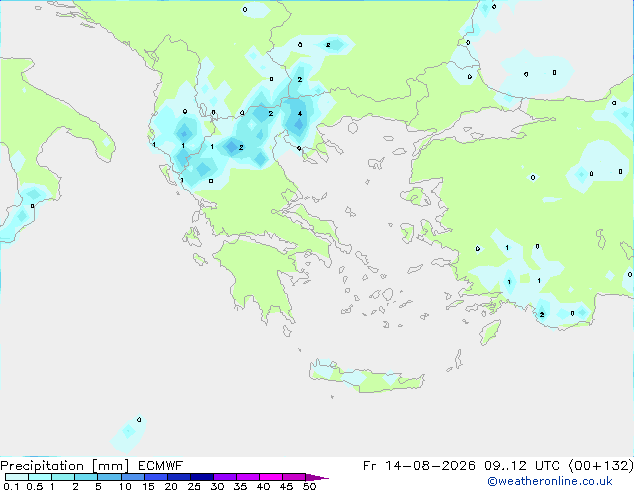The width and height of the screenshot is (634, 490).
Task: Click the 45–50 mm legend color swatch
Action: pos(294,477)
